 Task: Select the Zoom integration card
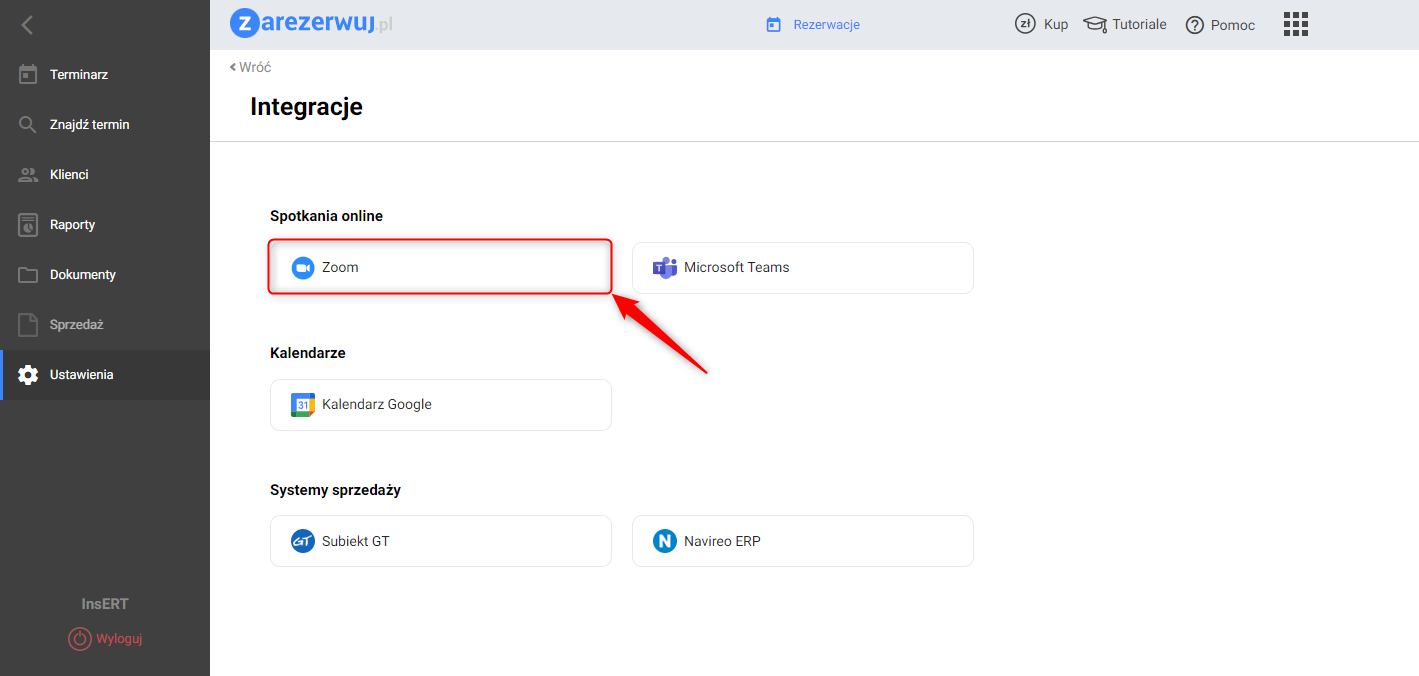(x=440, y=267)
